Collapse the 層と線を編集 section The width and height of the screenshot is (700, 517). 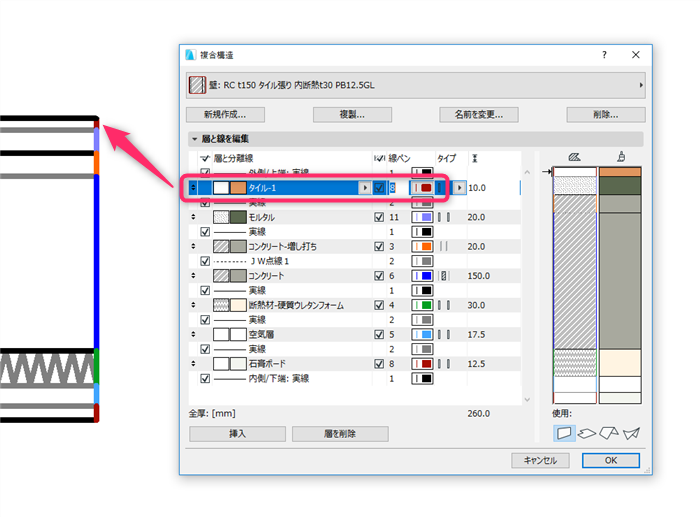pos(194,139)
